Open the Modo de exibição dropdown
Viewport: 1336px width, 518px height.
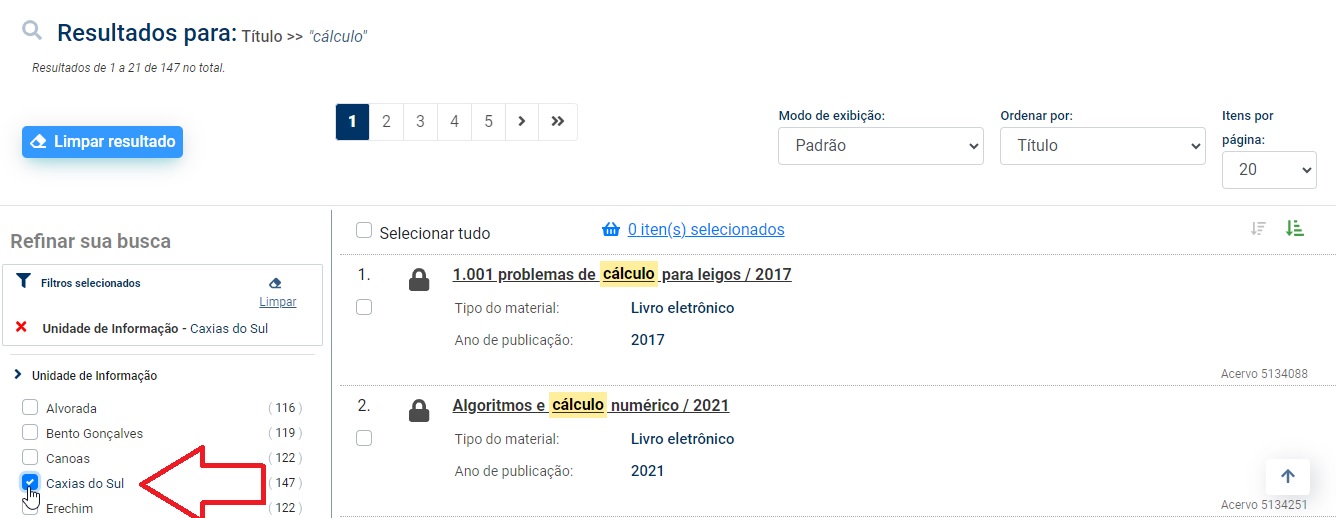click(881, 146)
